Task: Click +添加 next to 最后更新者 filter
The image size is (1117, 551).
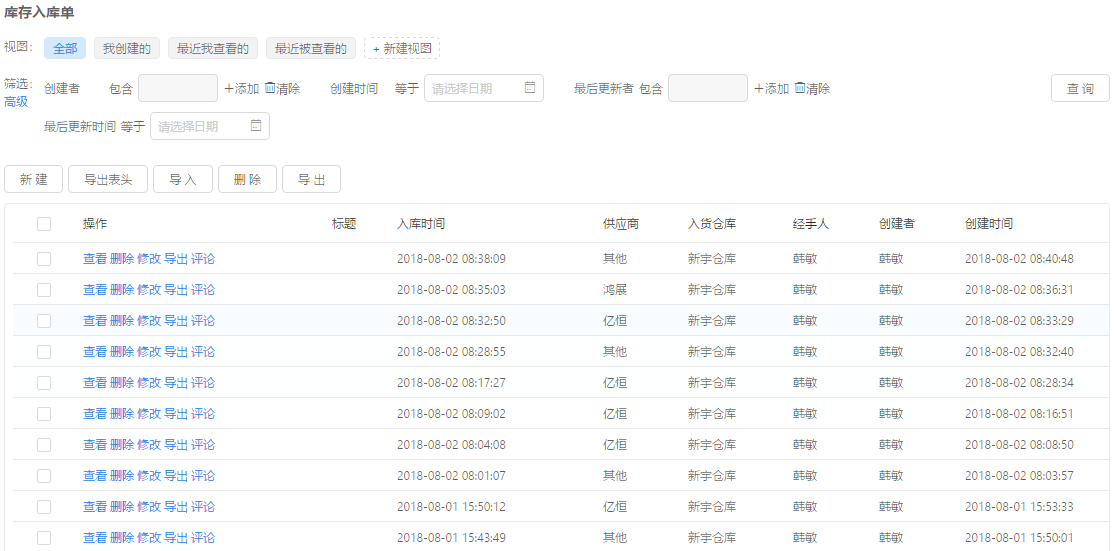Action: (x=771, y=88)
